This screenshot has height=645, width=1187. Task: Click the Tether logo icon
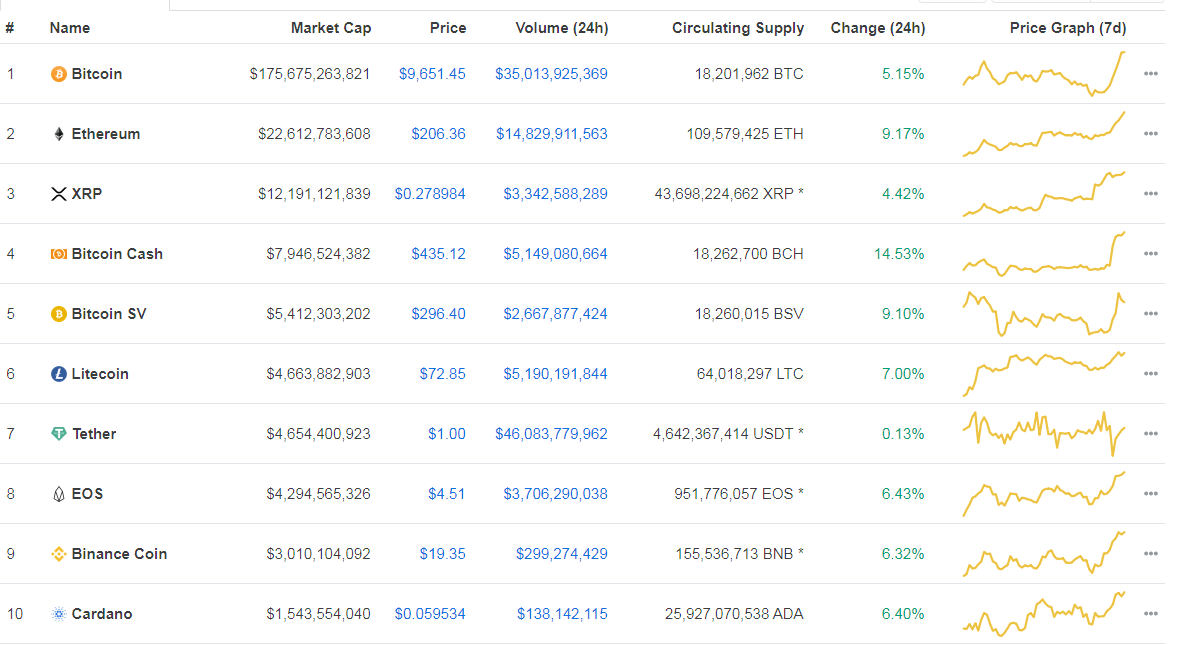click(x=59, y=434)
